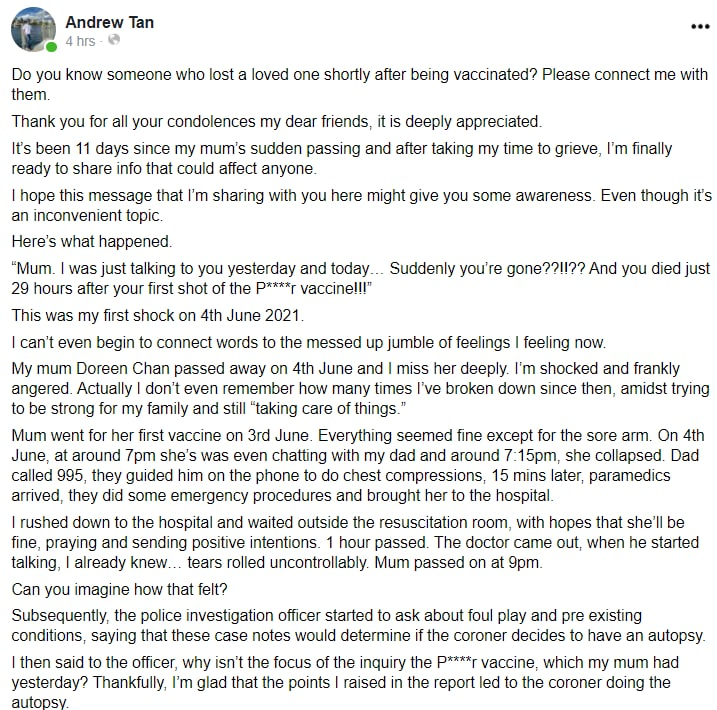Click the paragraph starting 'My mum Doreen Chan'
The image size is (717, 710).
360,389
